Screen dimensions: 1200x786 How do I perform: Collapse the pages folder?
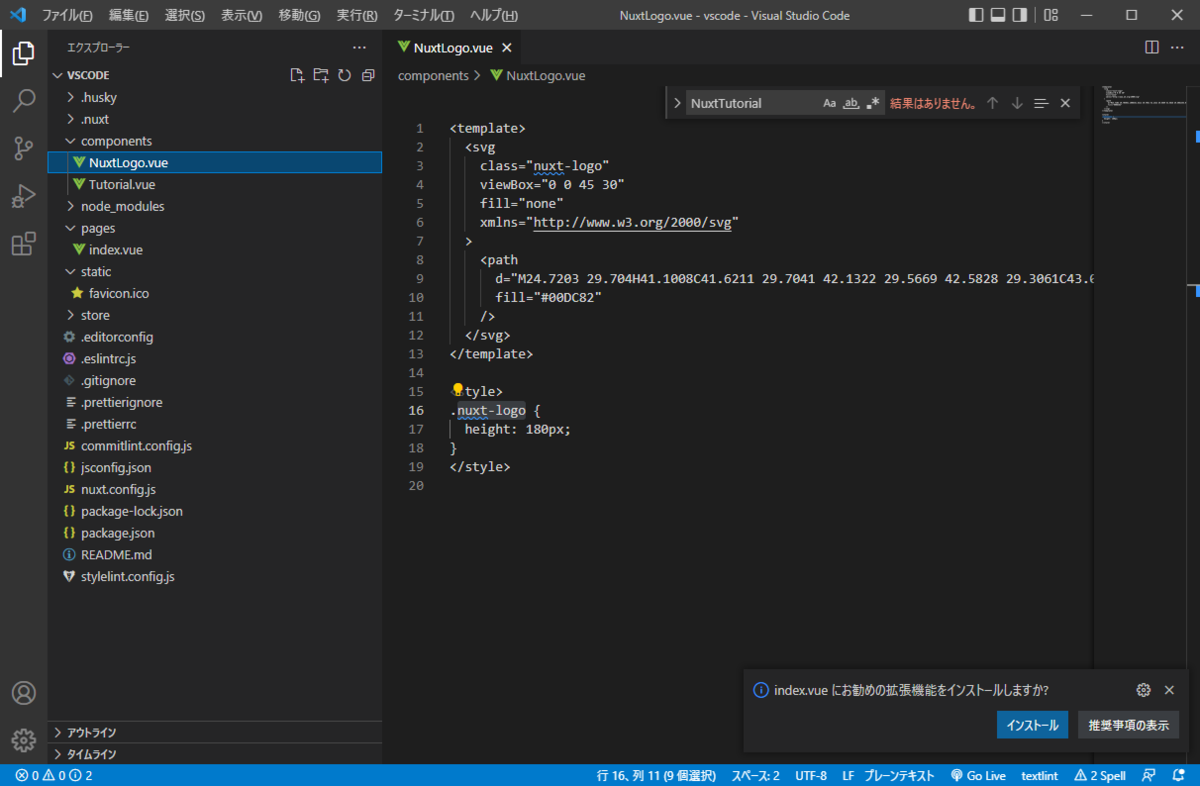click(x=214, y=228)
